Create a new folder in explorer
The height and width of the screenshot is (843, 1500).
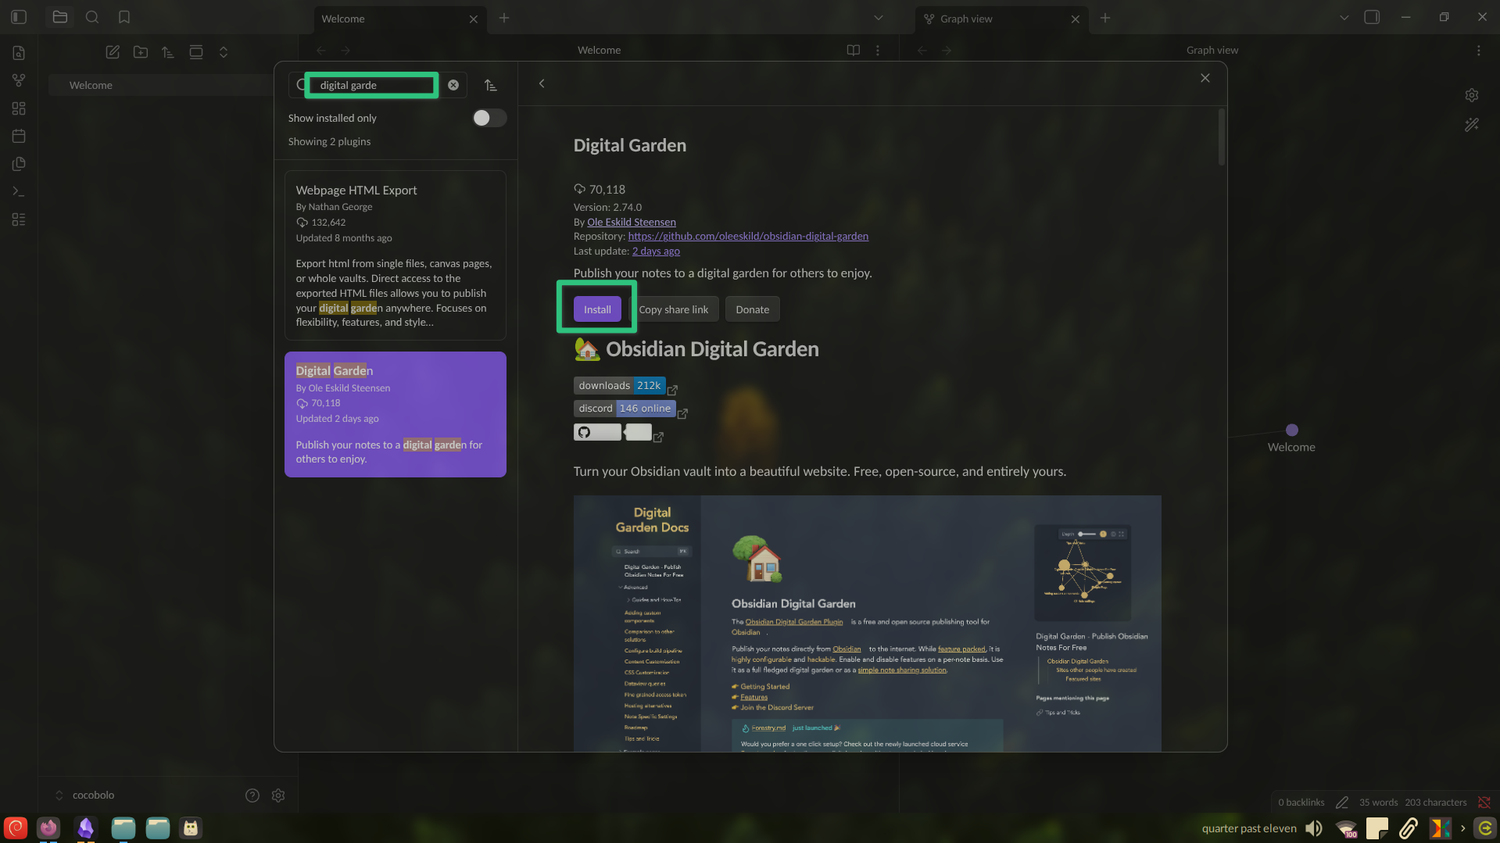coord(141,52)
